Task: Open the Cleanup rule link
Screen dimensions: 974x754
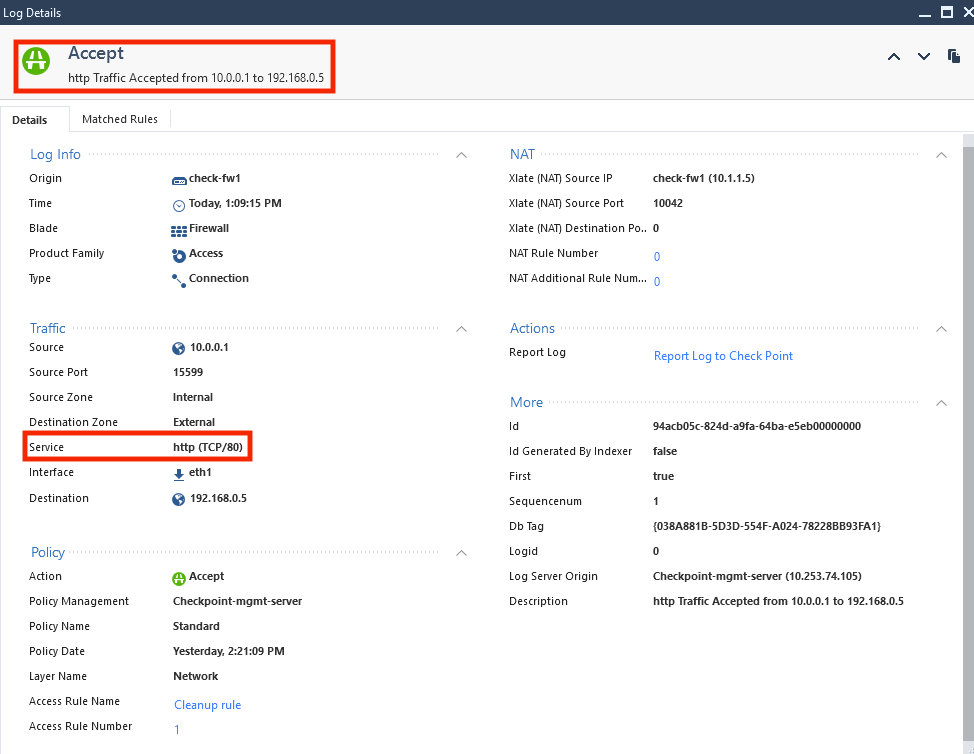Action: [x=208, y=705]
